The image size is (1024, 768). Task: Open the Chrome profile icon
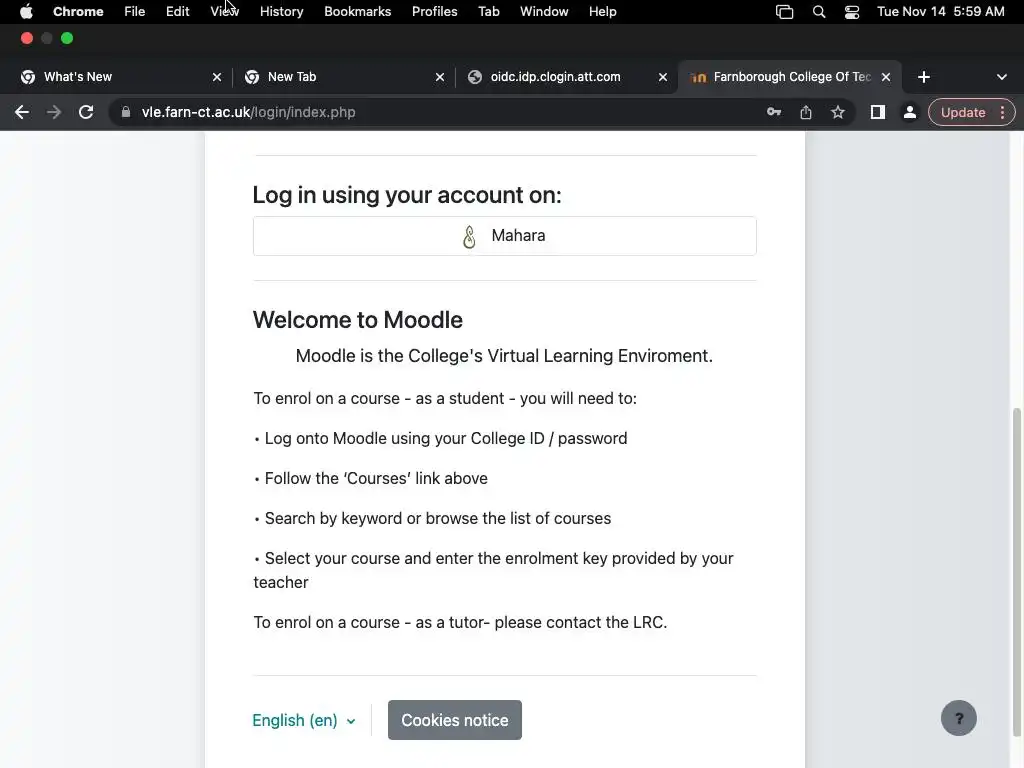point(910,112)
